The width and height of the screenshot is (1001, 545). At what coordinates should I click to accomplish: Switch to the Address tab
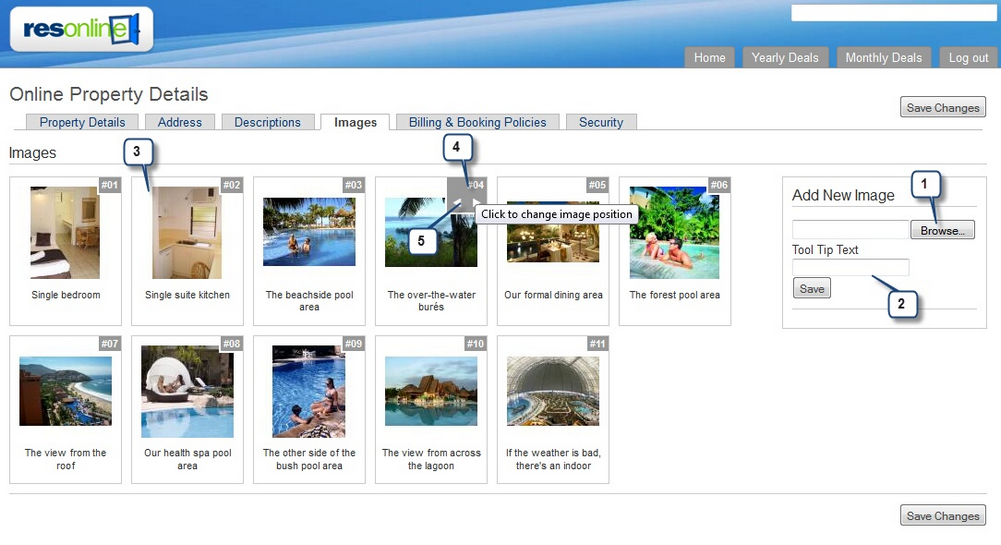(x=180, y=122)
